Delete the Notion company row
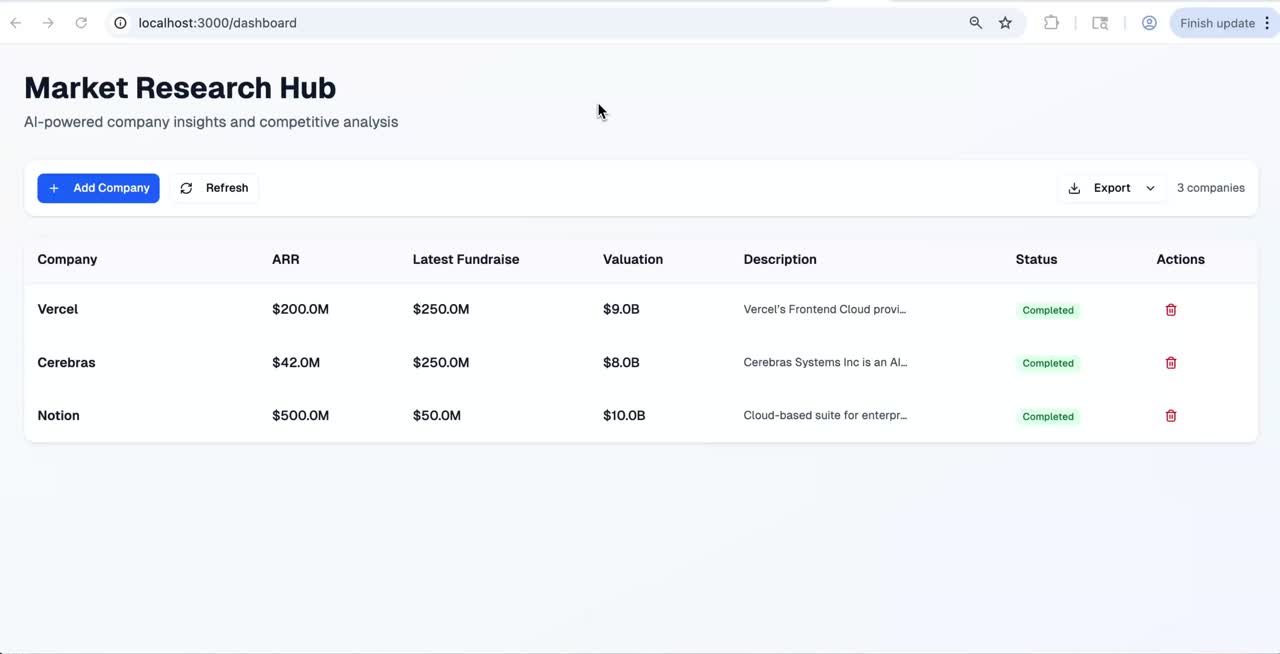 (1171, 416)
